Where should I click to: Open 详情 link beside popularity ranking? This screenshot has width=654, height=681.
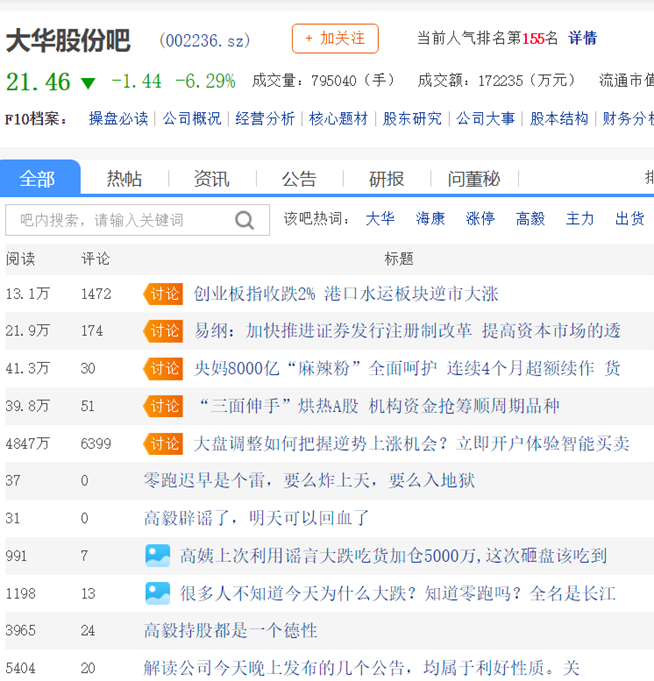(x=582, y=38)
